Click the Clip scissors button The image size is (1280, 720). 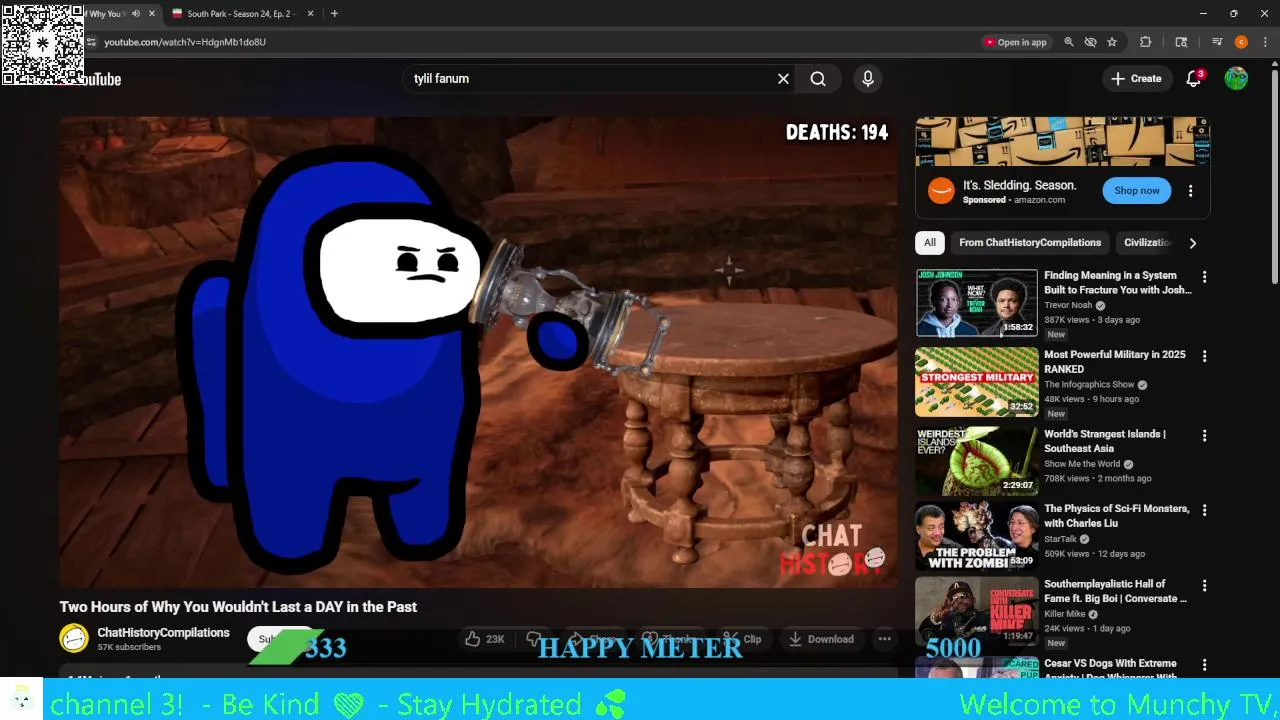point(742,639)
